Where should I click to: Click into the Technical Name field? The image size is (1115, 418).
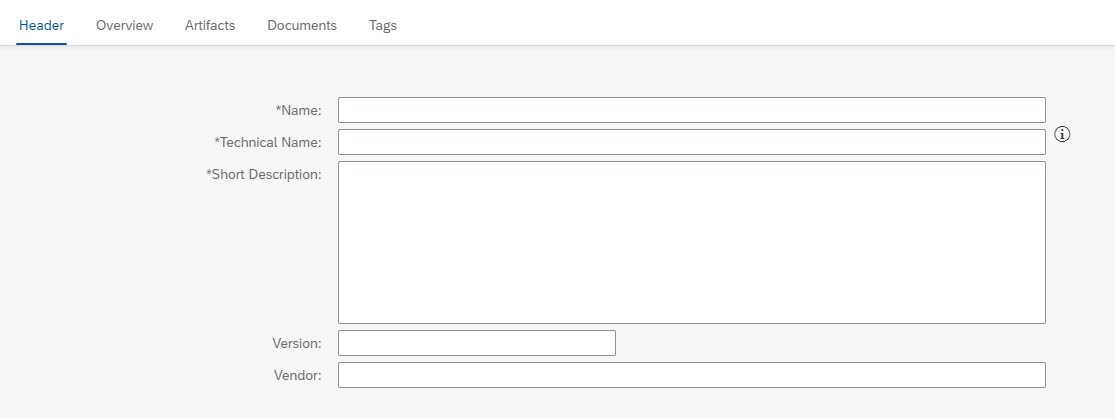coord(691,142)
